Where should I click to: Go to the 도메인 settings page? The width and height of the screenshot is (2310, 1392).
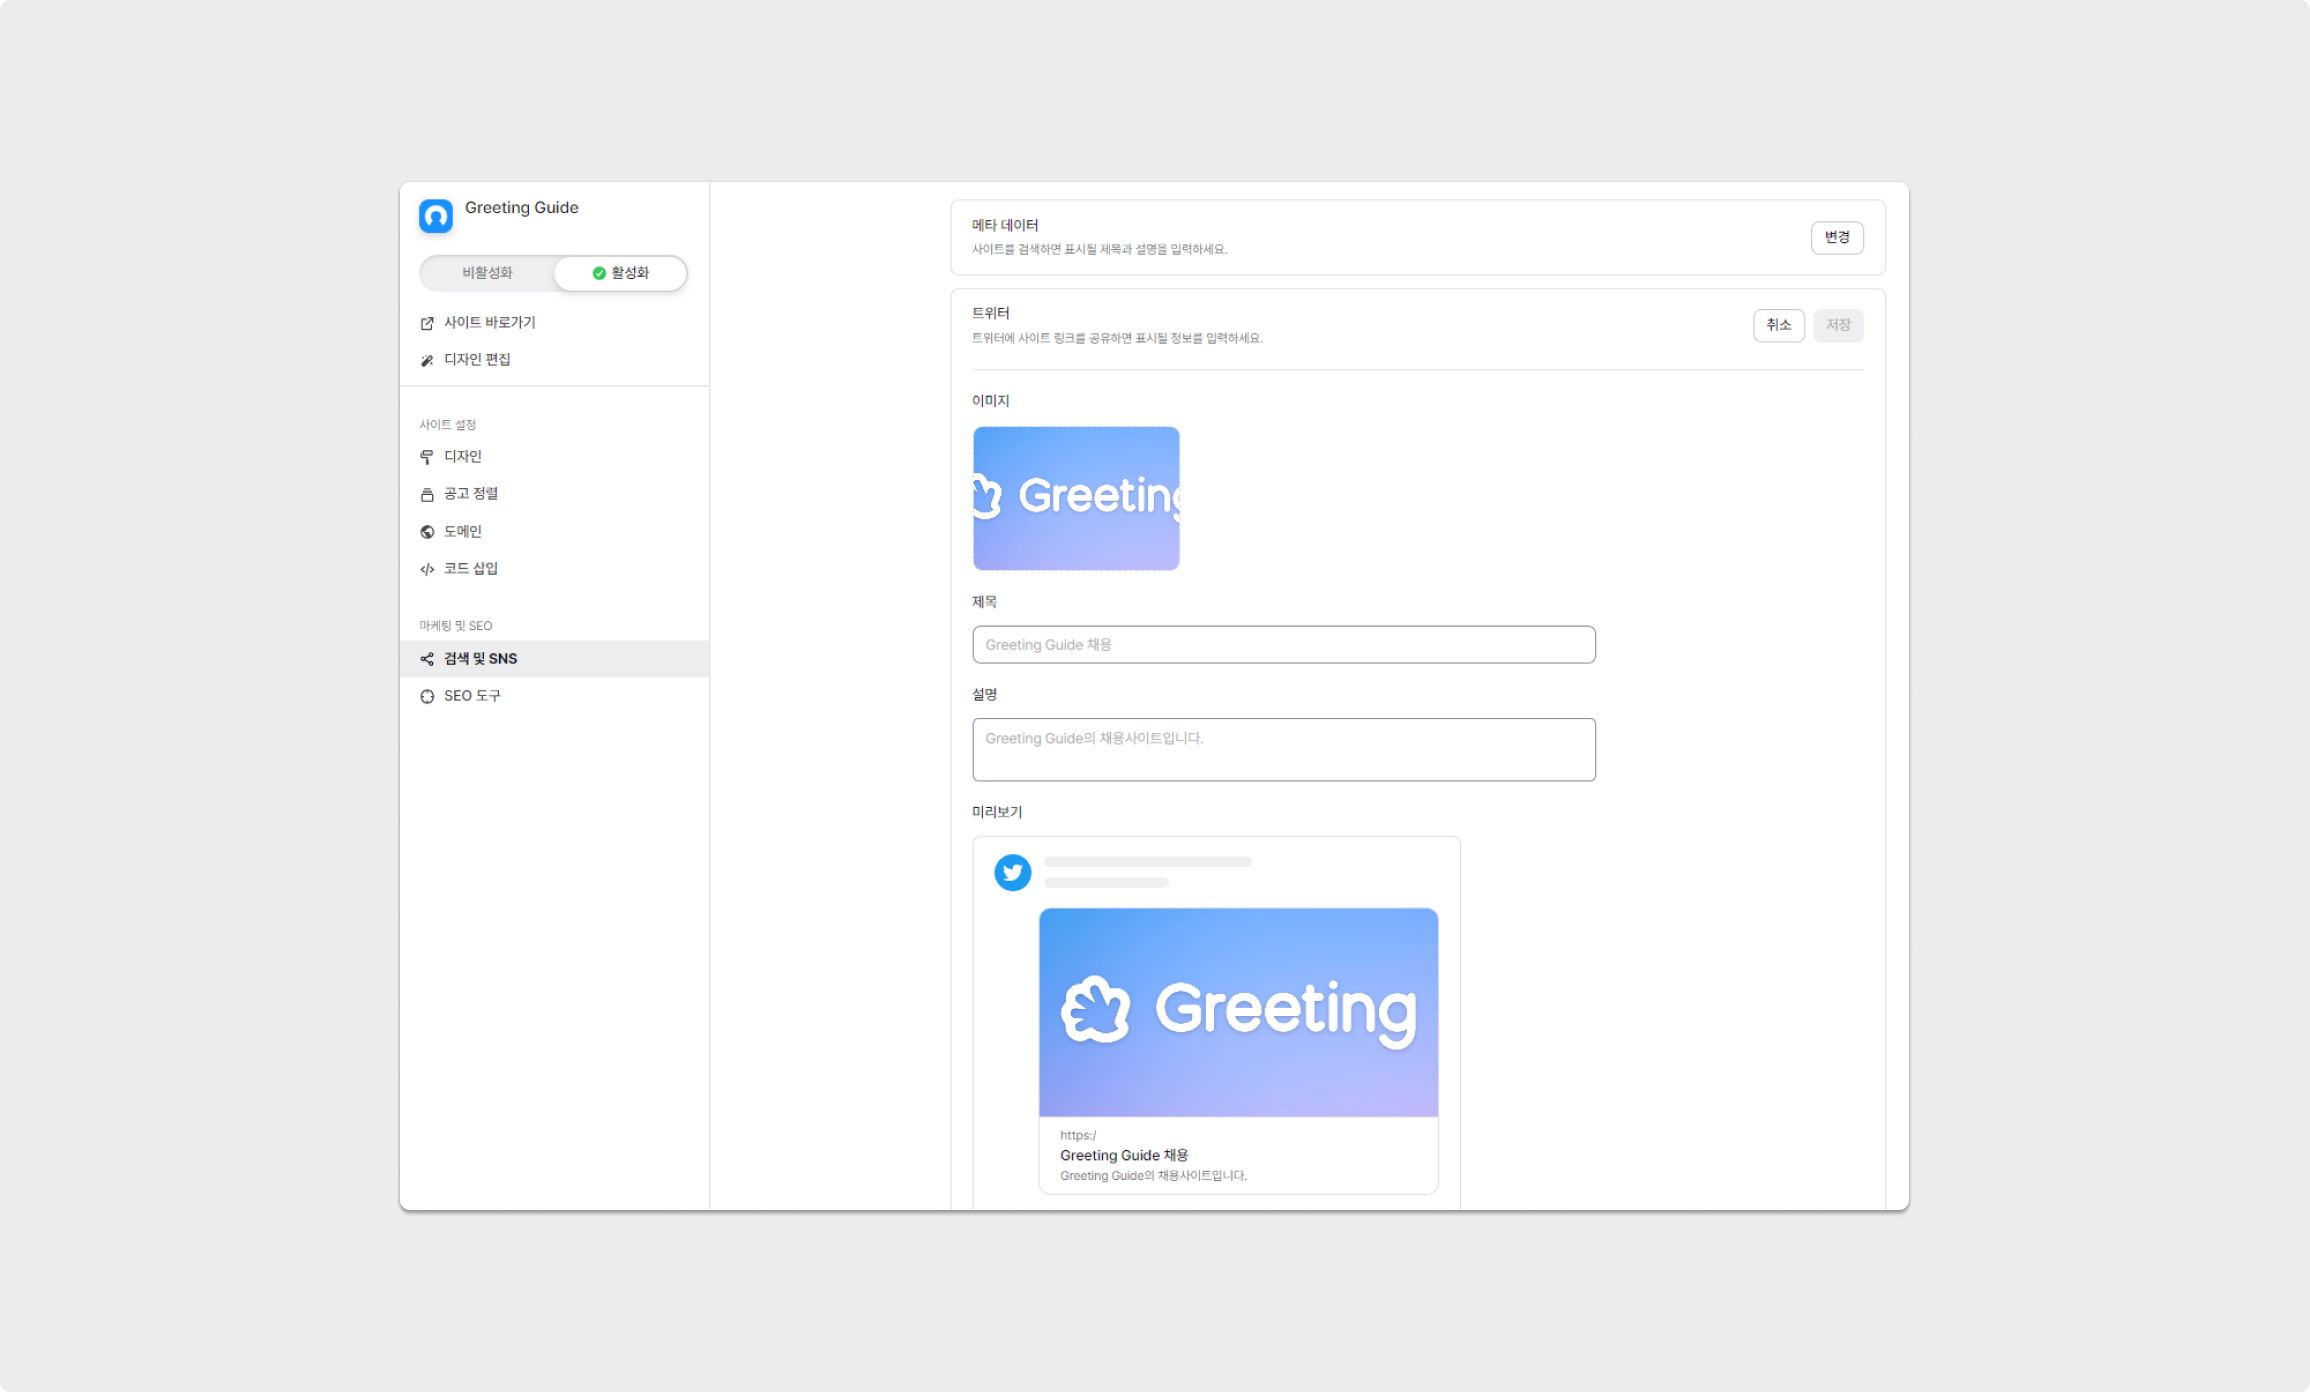[x=463, y=532]
